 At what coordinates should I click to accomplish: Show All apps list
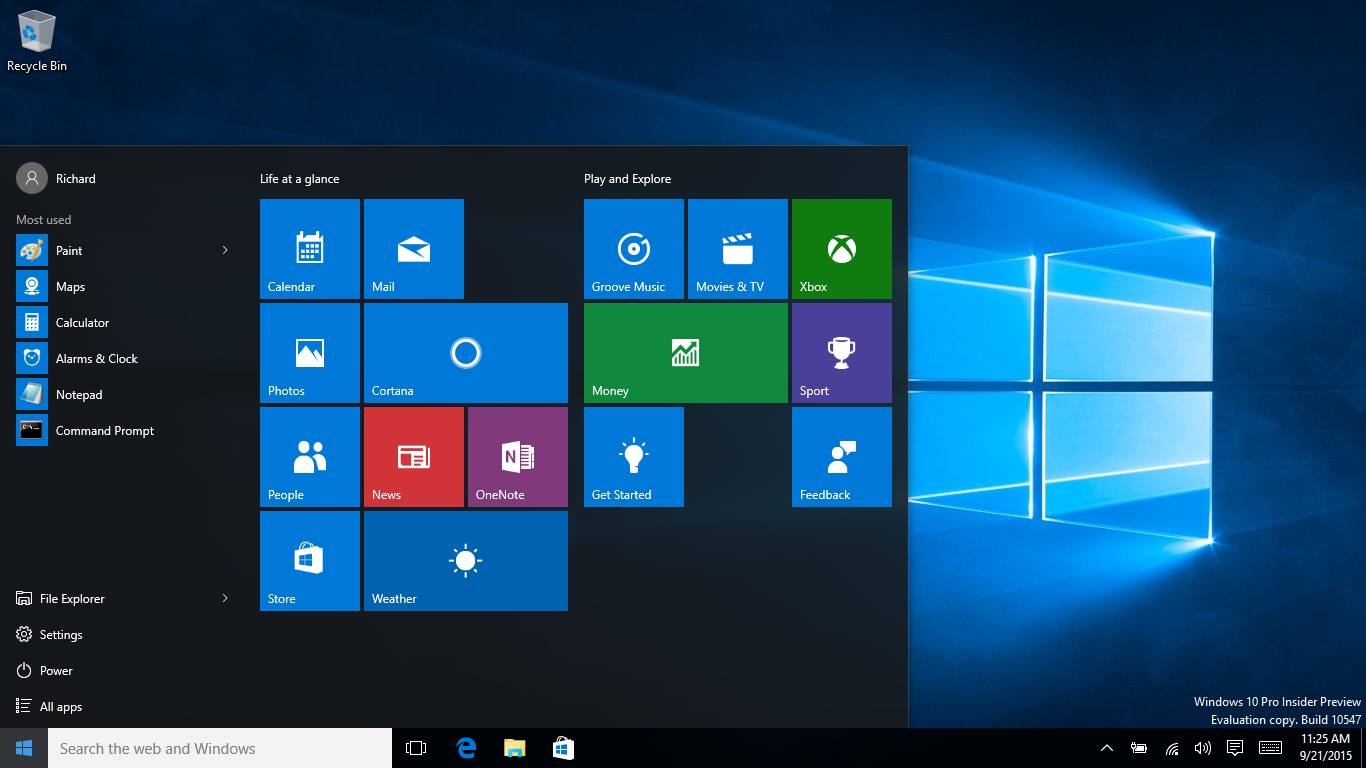[x=124, y=707]
